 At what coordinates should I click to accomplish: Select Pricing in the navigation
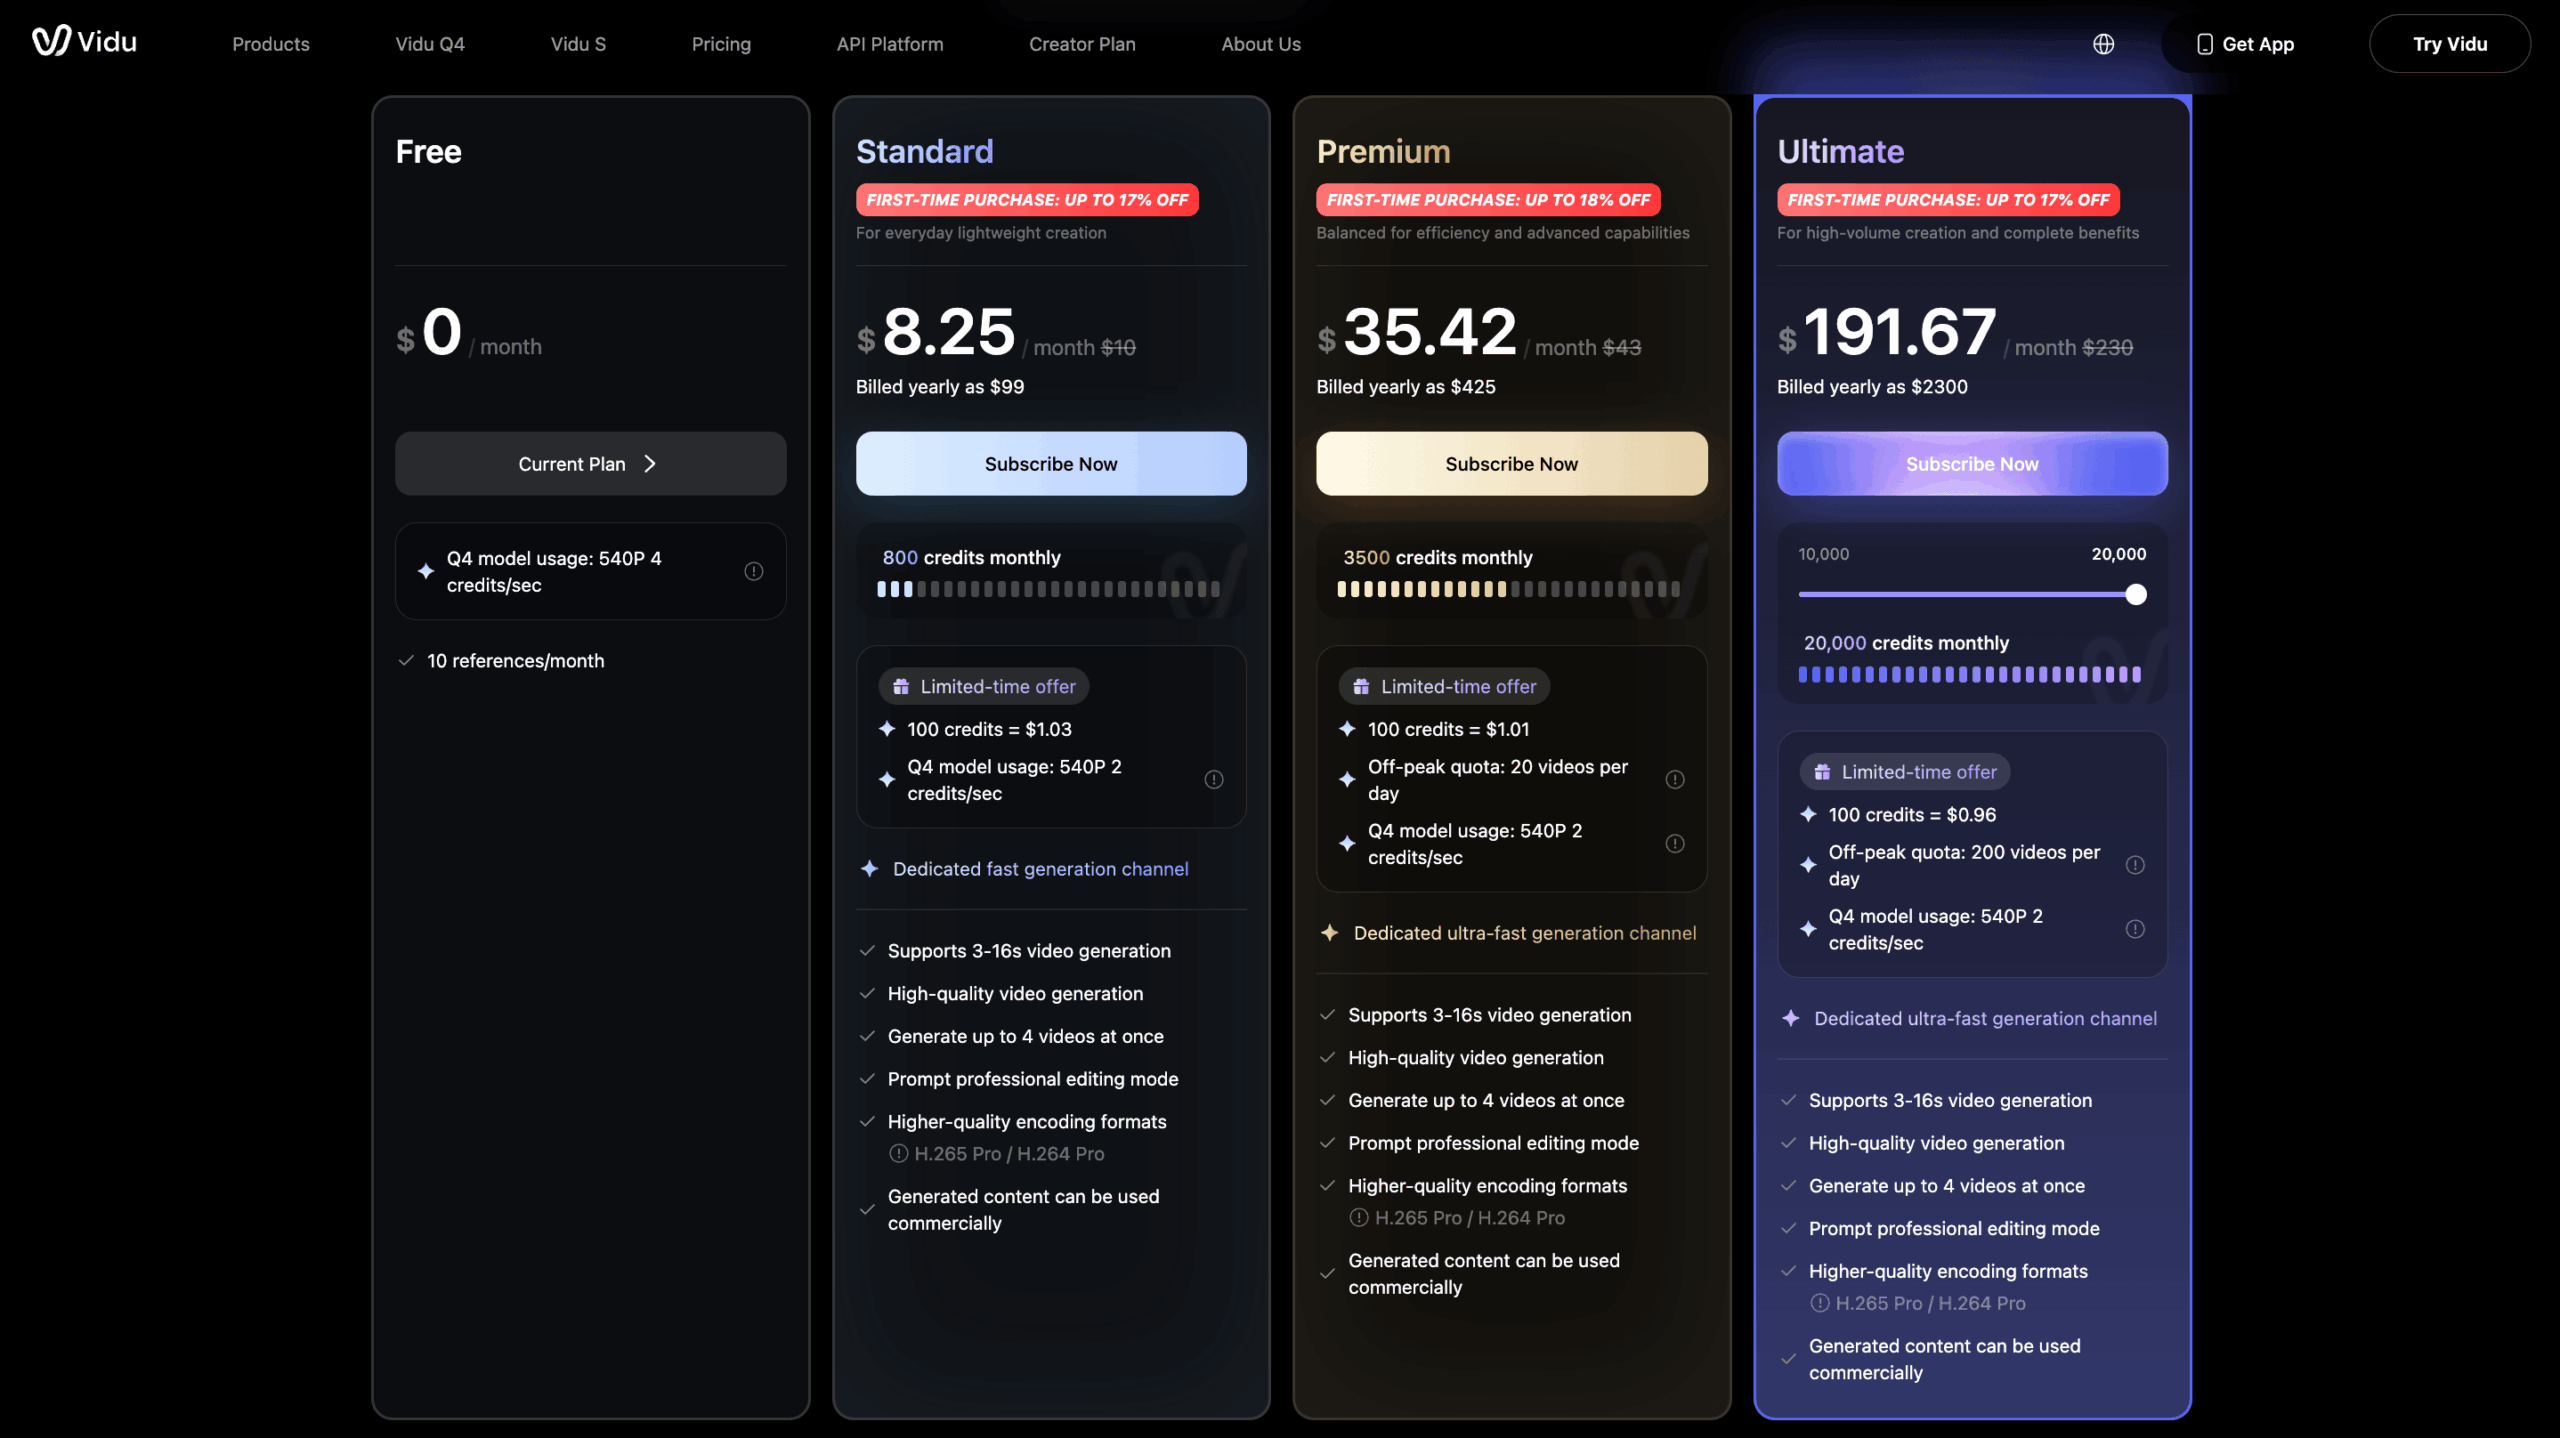tap(721, 44)
